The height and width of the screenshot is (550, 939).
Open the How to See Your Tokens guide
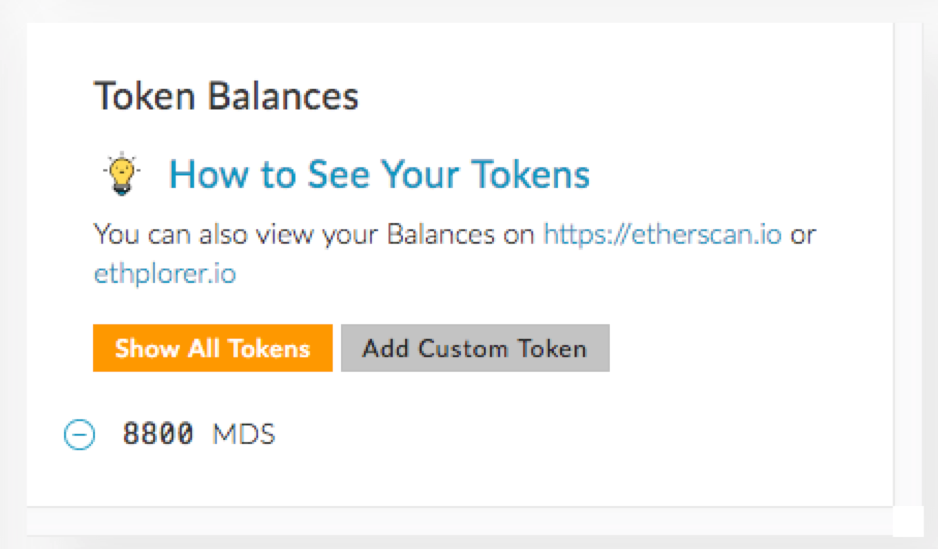379,174
